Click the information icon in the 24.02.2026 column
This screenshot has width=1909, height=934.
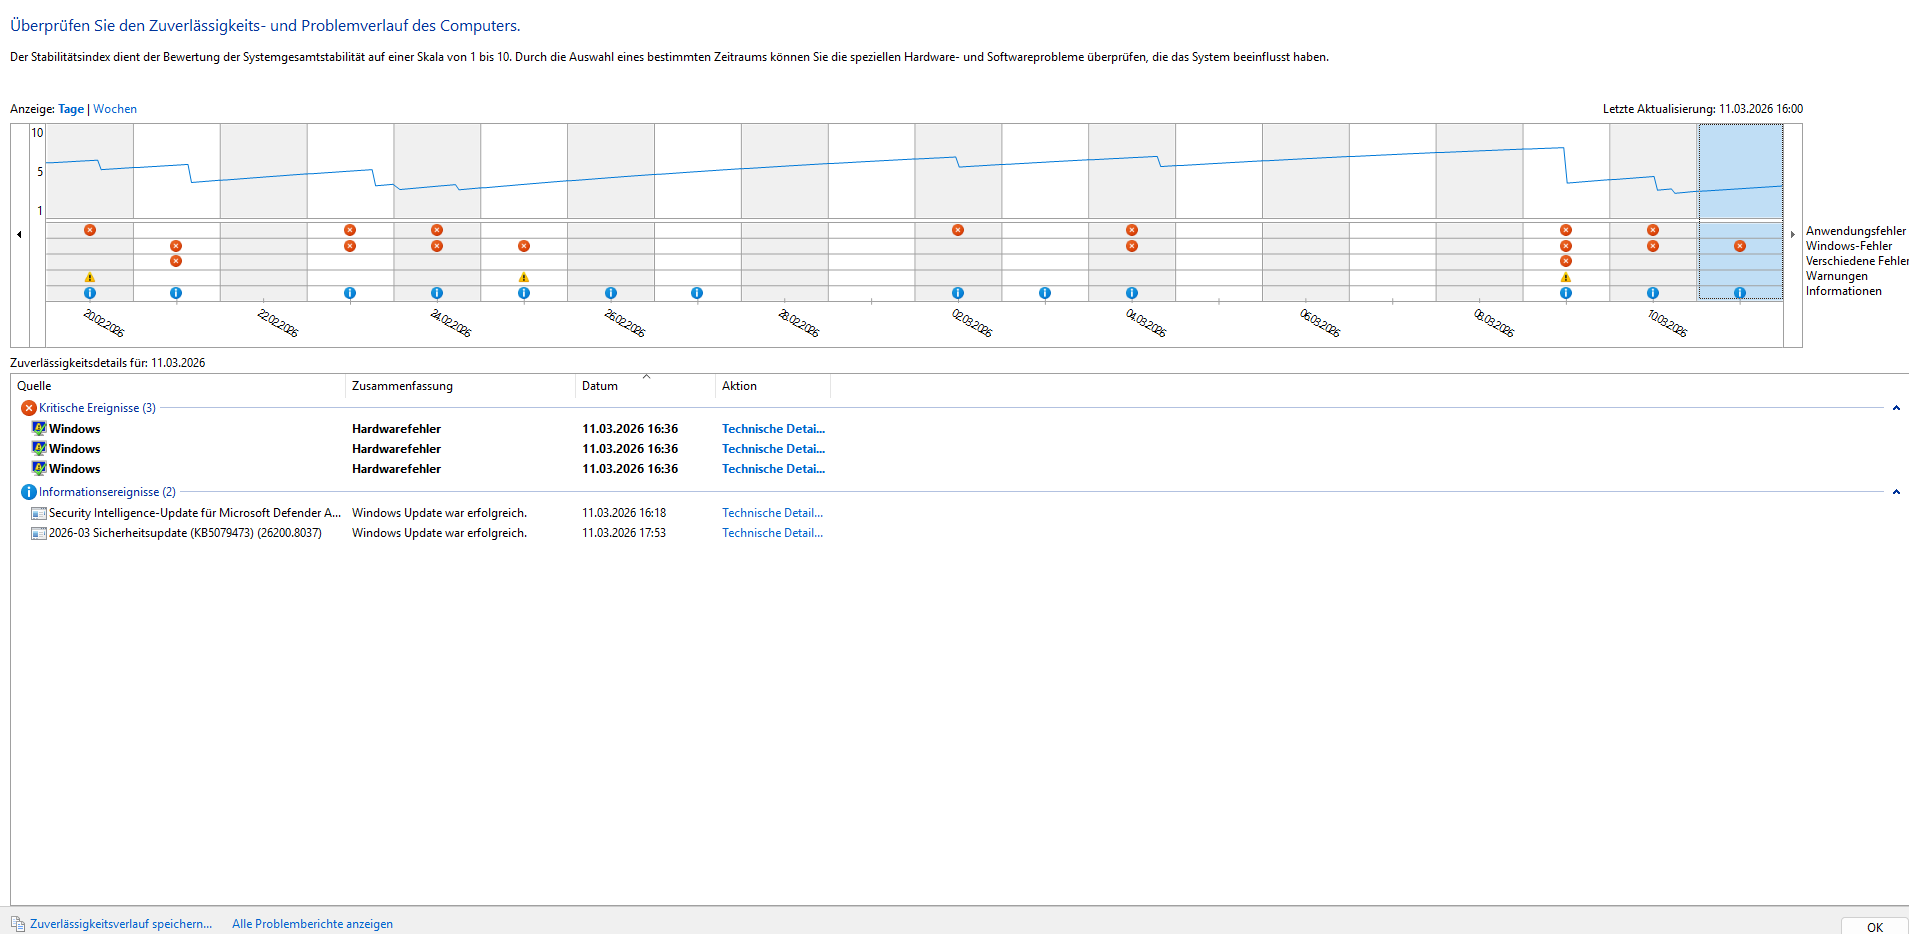(437, 293)
